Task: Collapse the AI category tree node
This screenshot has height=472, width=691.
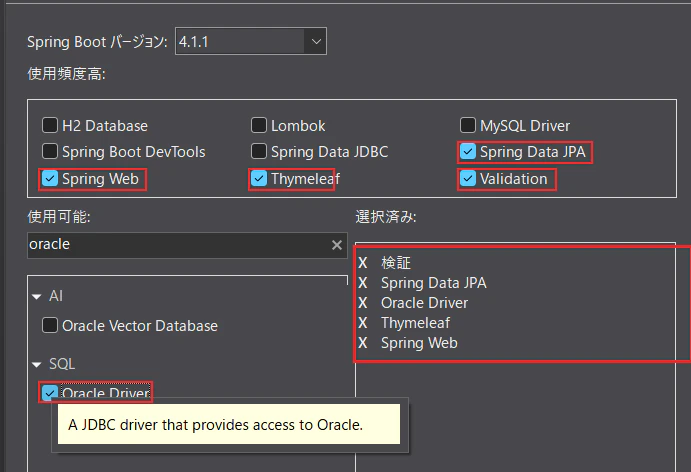Action: 37,297
